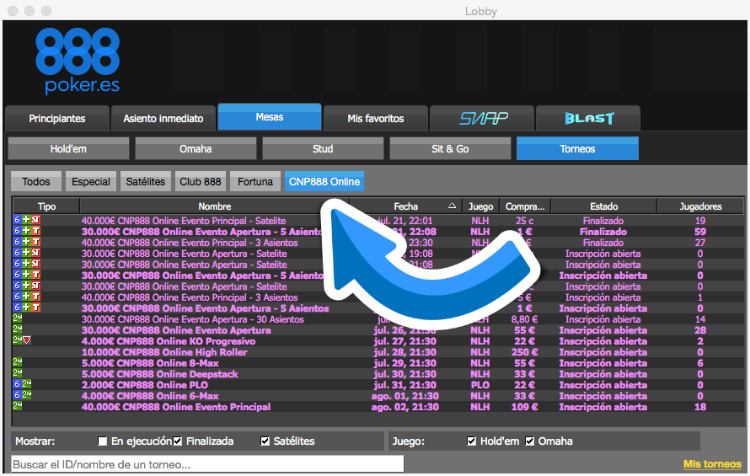Click blue 6 icon in Online PLO row

pyautogui.click(x=17, y=384)
